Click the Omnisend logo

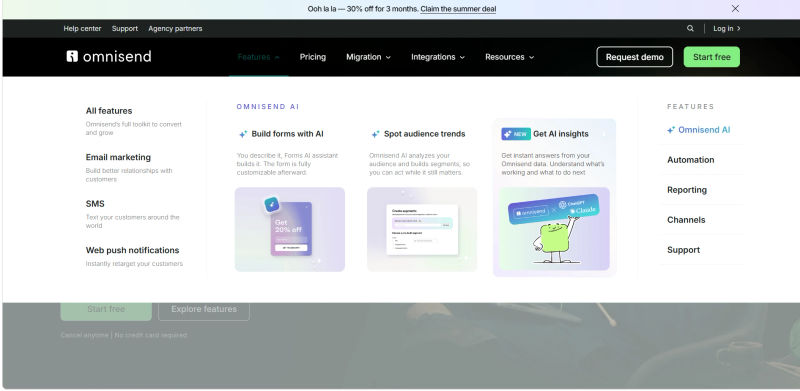point(109,57)
